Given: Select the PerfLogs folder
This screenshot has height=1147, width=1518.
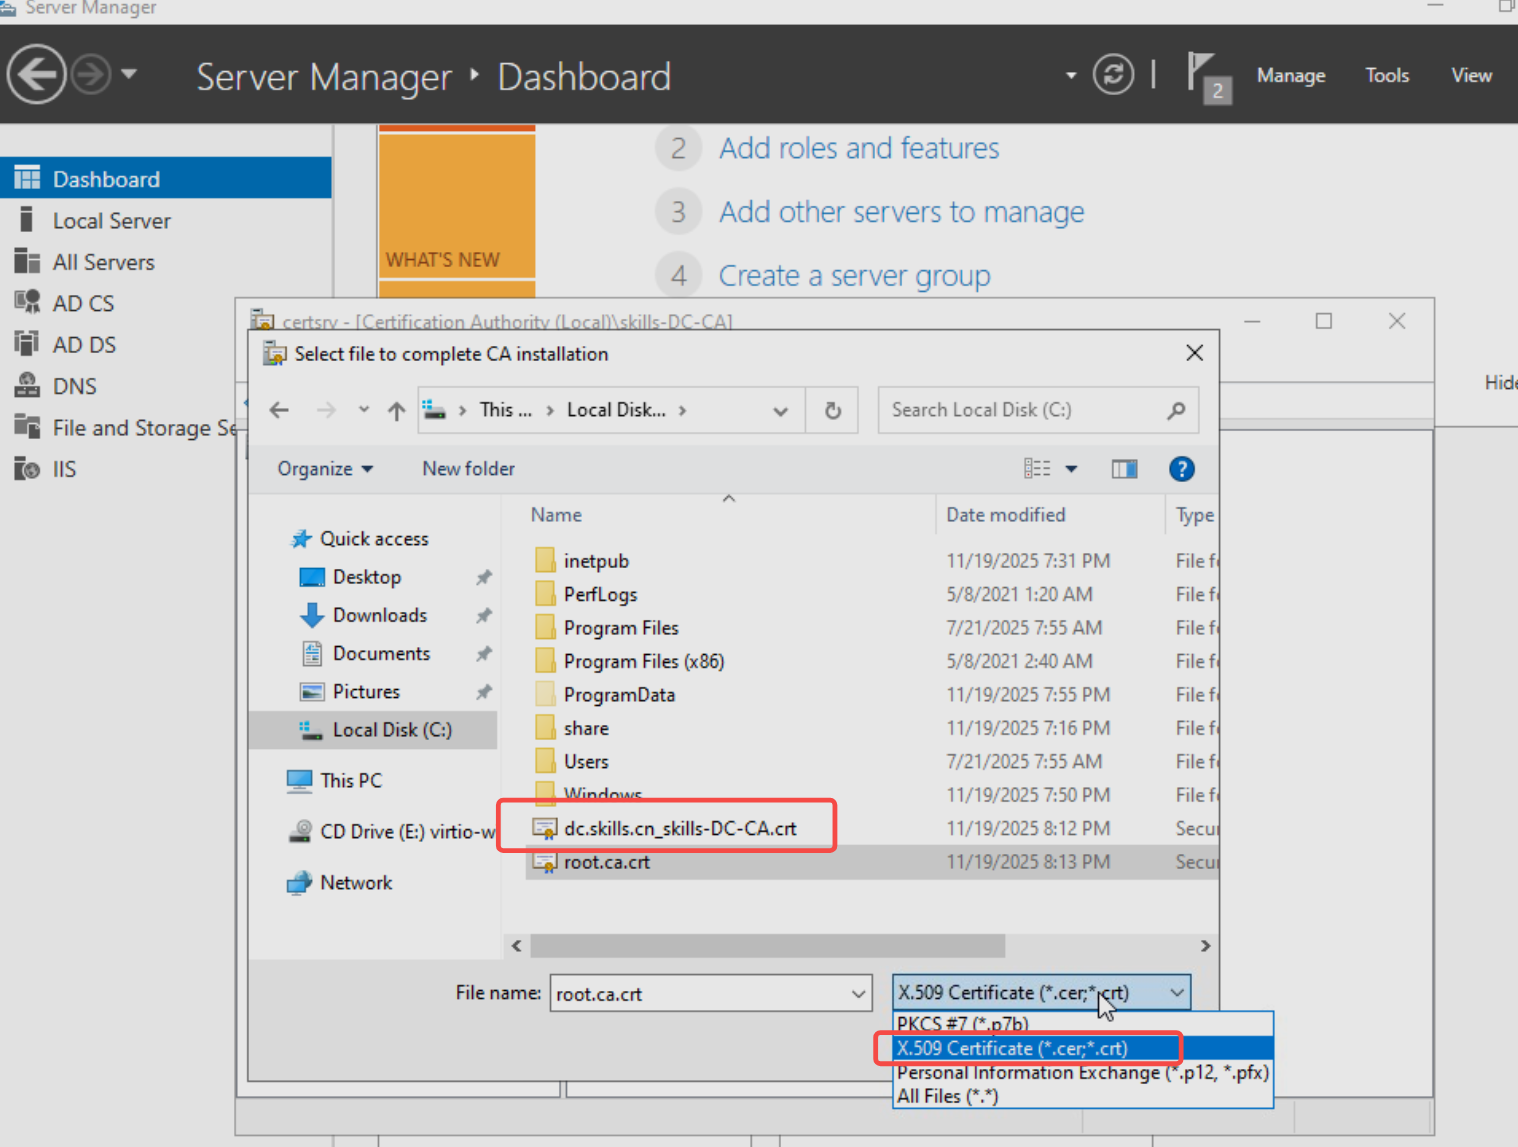Looking at the screenshot, I should click(600, 594).
